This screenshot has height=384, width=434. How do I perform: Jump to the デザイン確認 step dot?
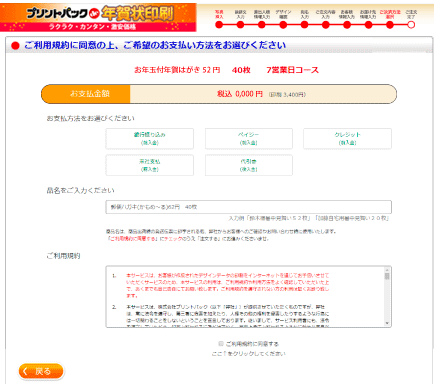(x=283, y=25)
